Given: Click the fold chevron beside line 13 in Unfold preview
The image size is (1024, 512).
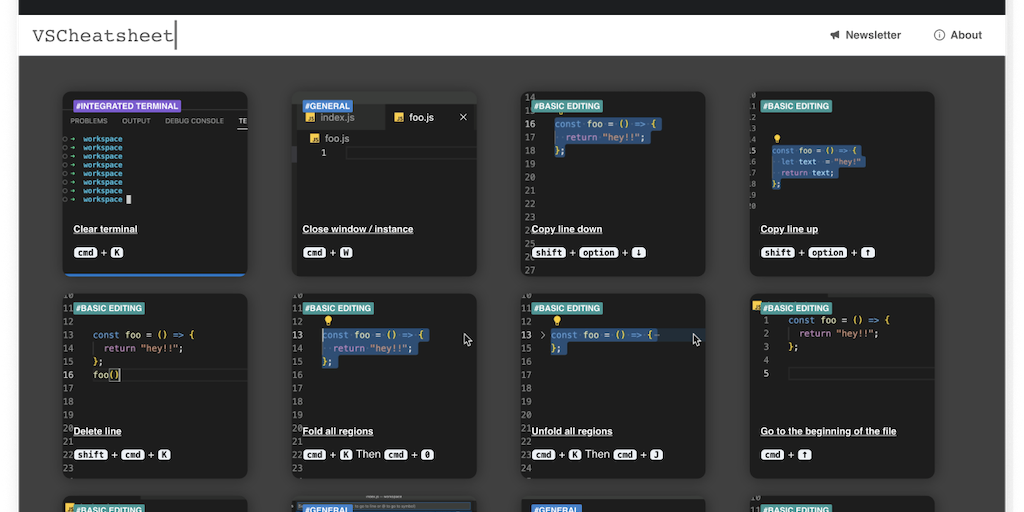Looking at the screenshot, I should (x=543, y=335).
